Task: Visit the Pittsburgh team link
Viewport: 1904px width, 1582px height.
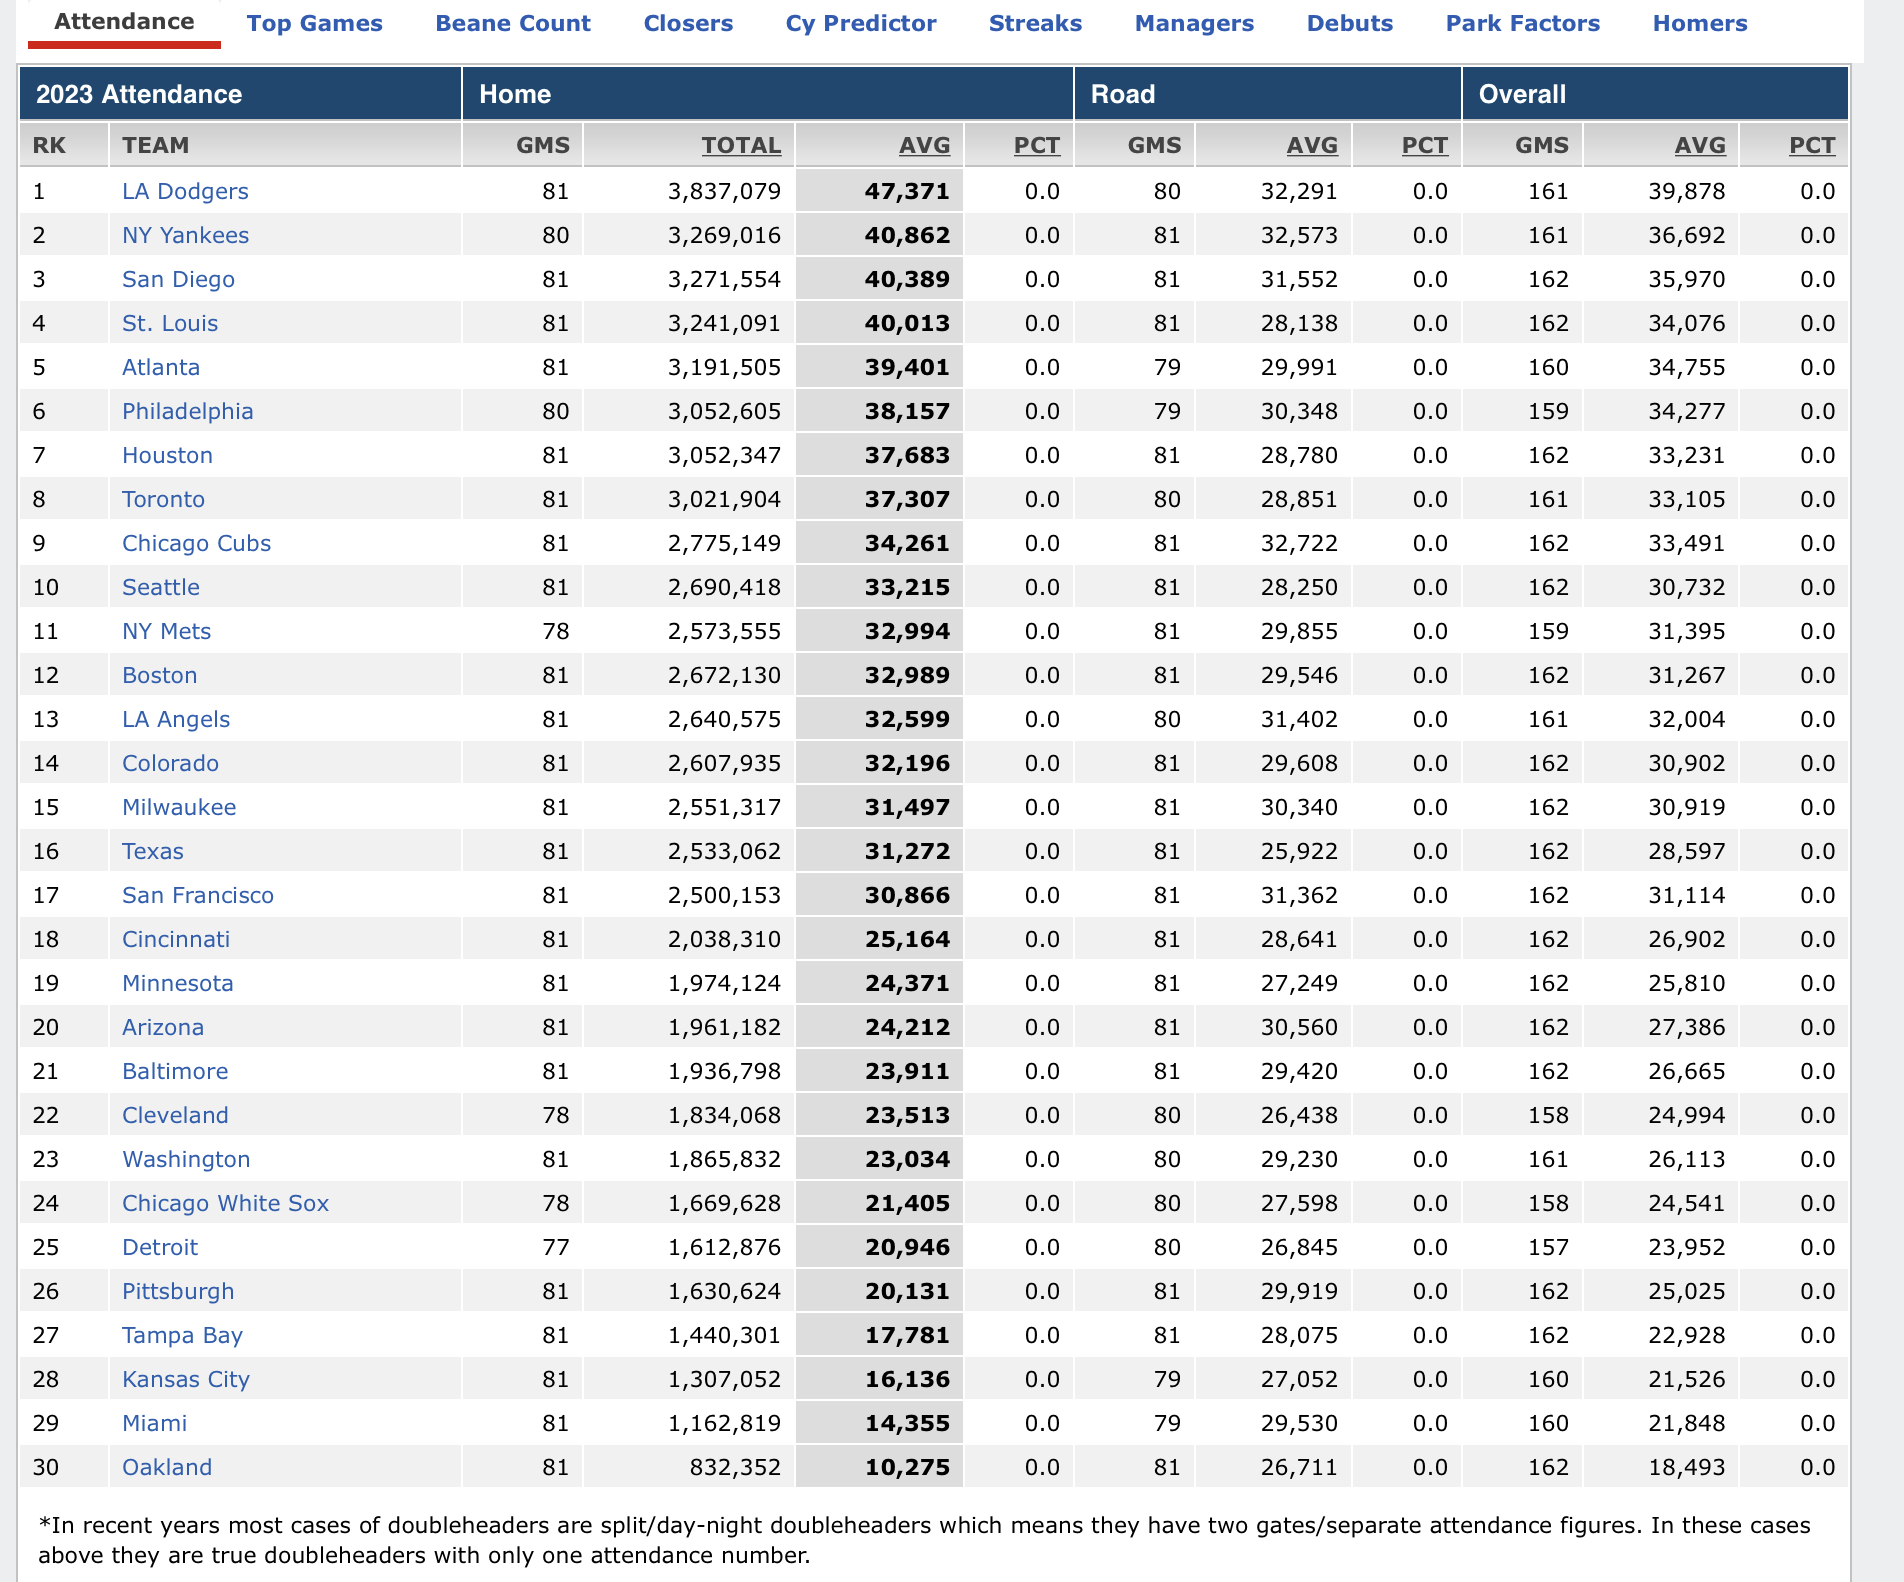Action: (x=178, y=1291)
